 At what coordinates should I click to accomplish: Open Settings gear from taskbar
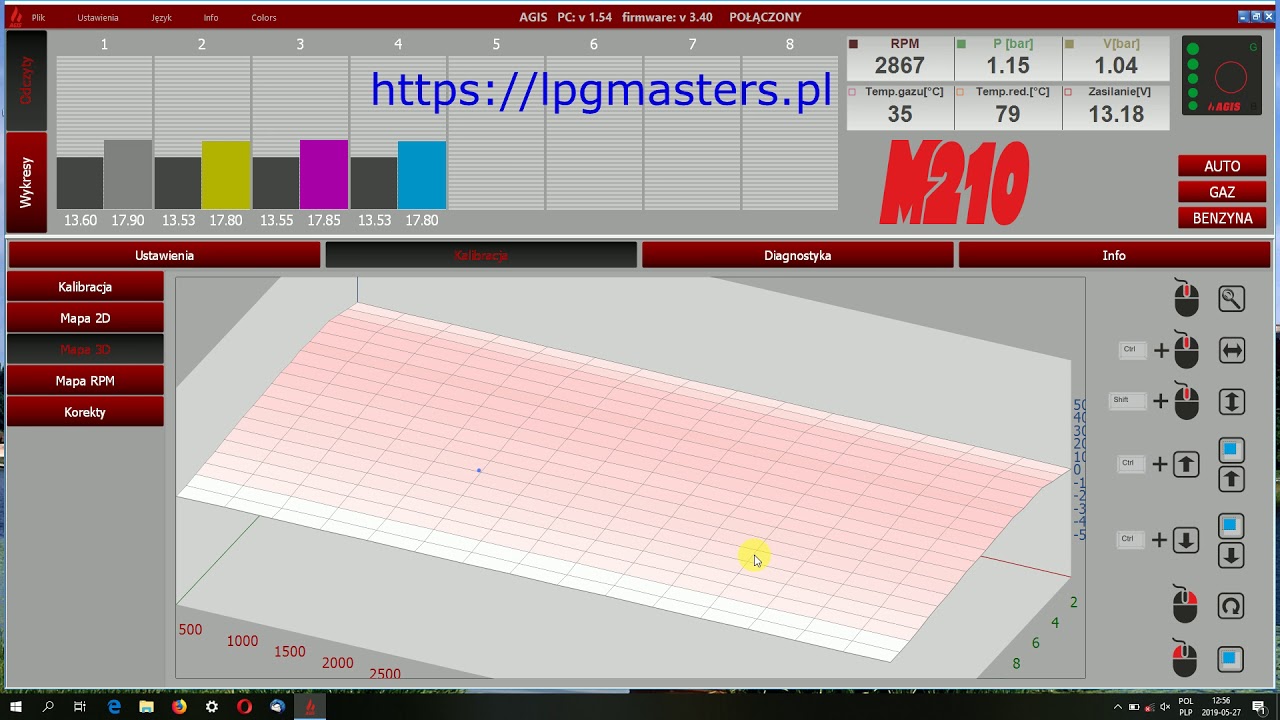[x=212, y=706]
